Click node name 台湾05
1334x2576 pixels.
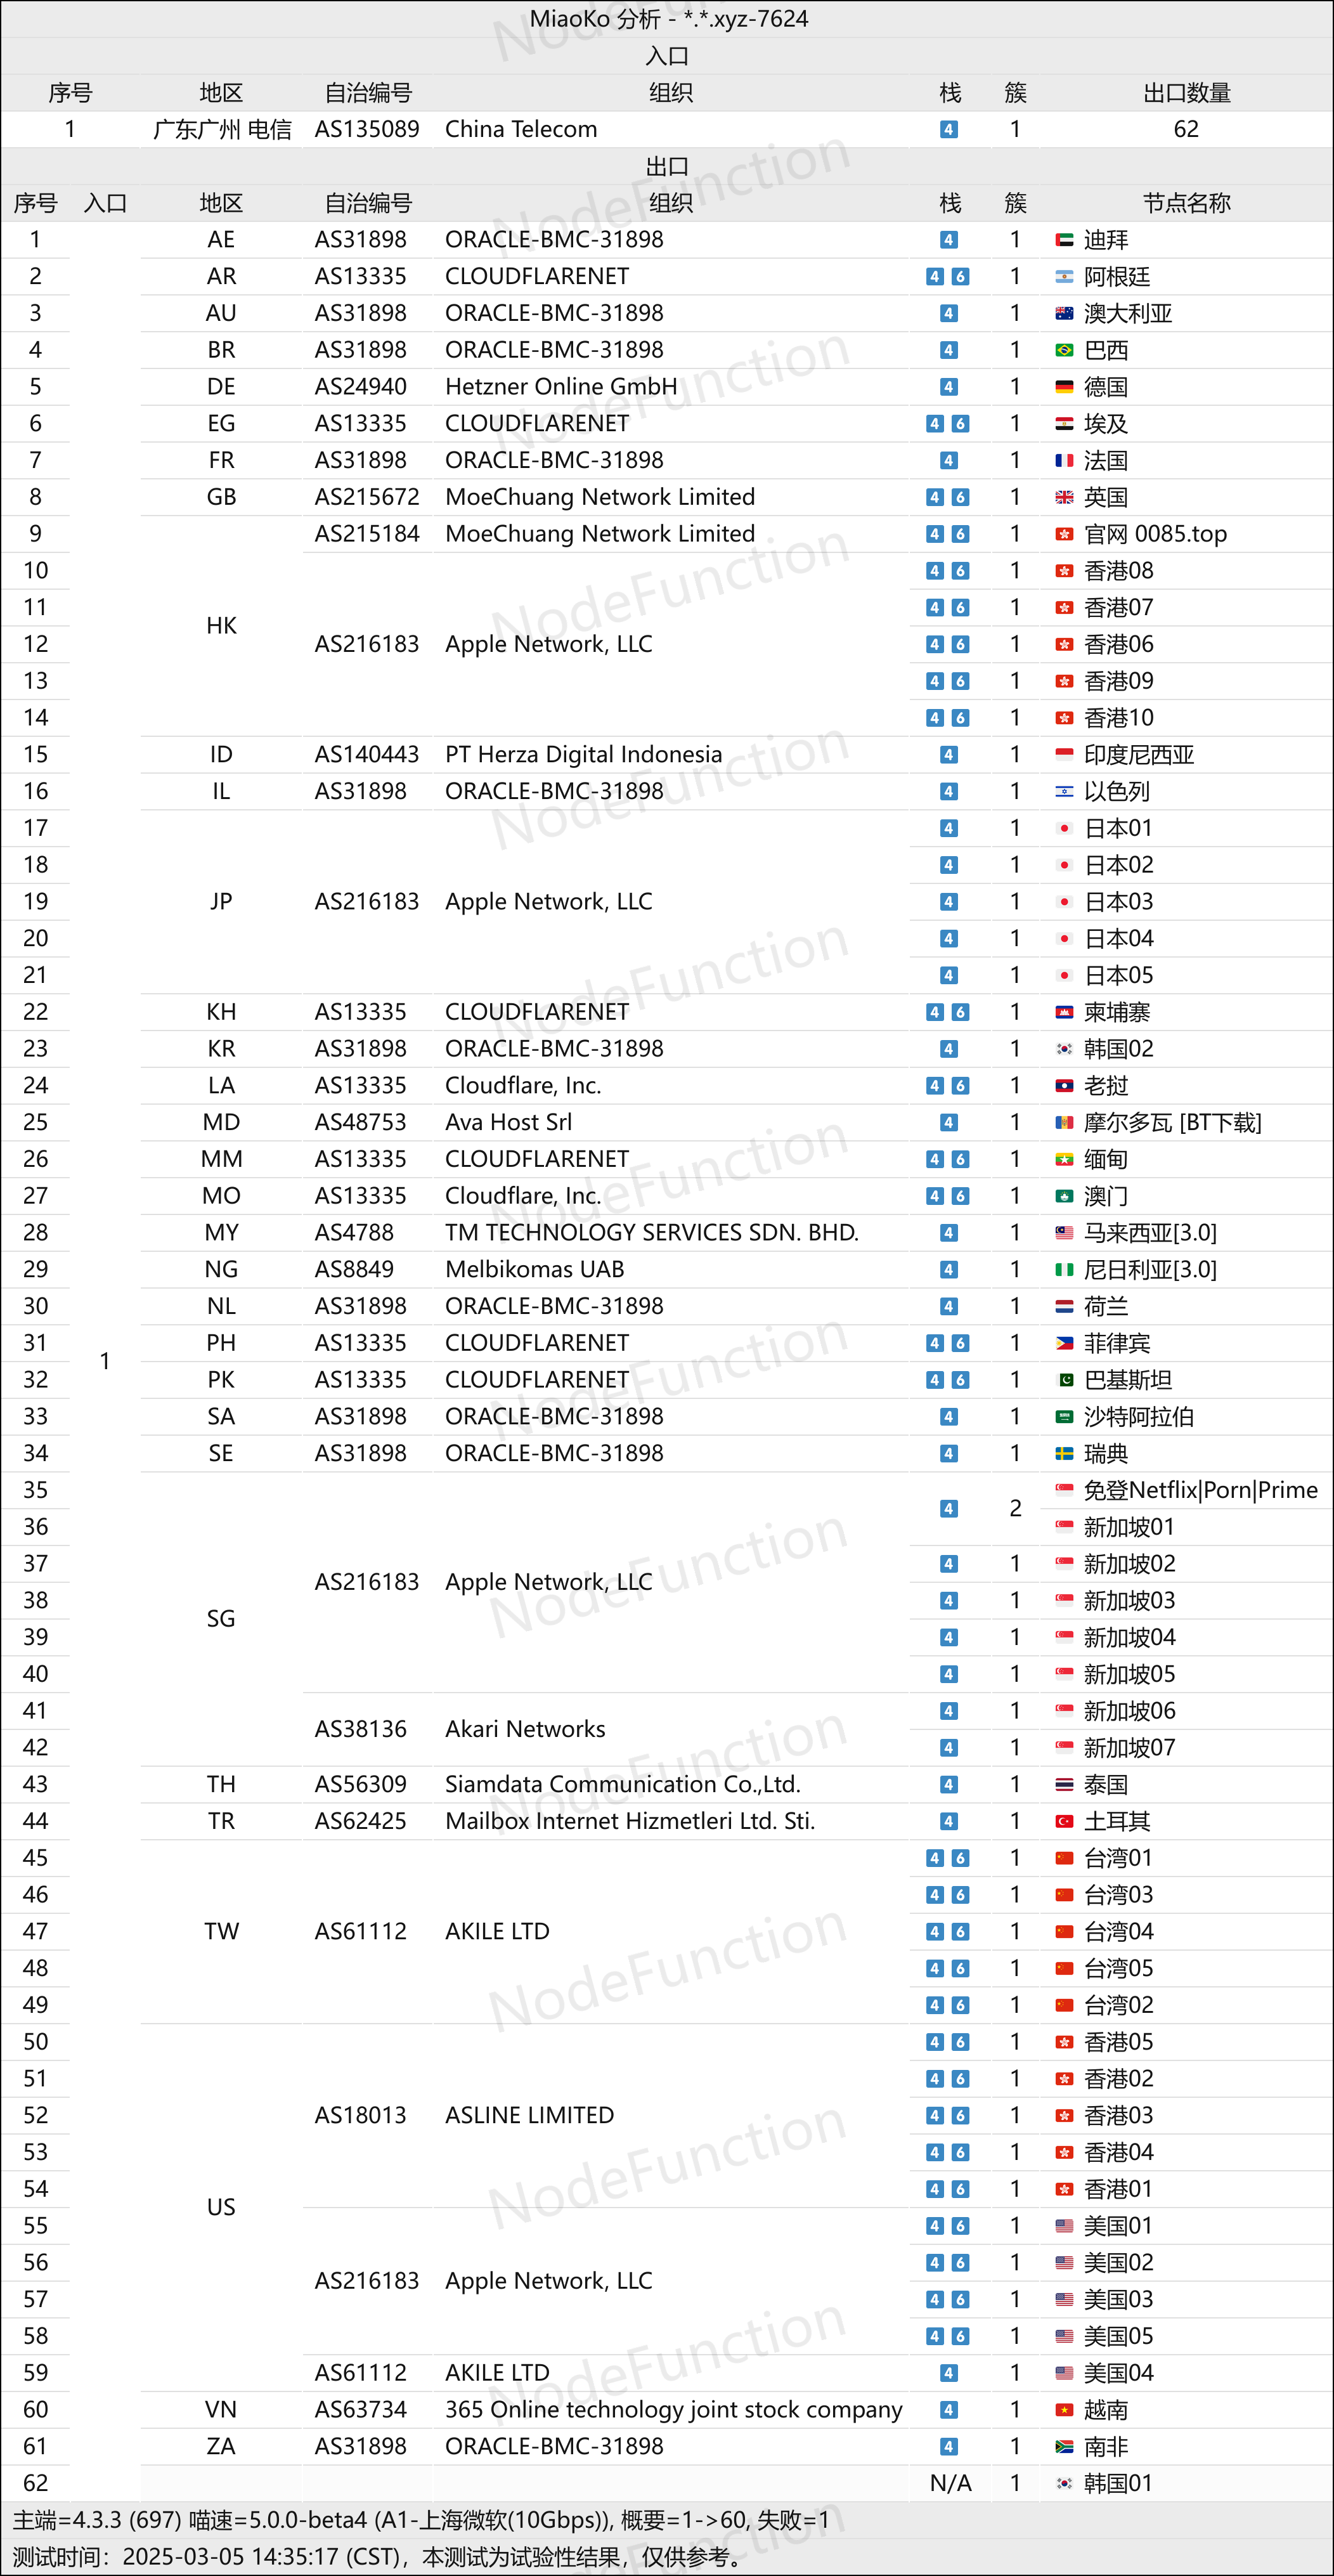click(x=1119, y=1968)
